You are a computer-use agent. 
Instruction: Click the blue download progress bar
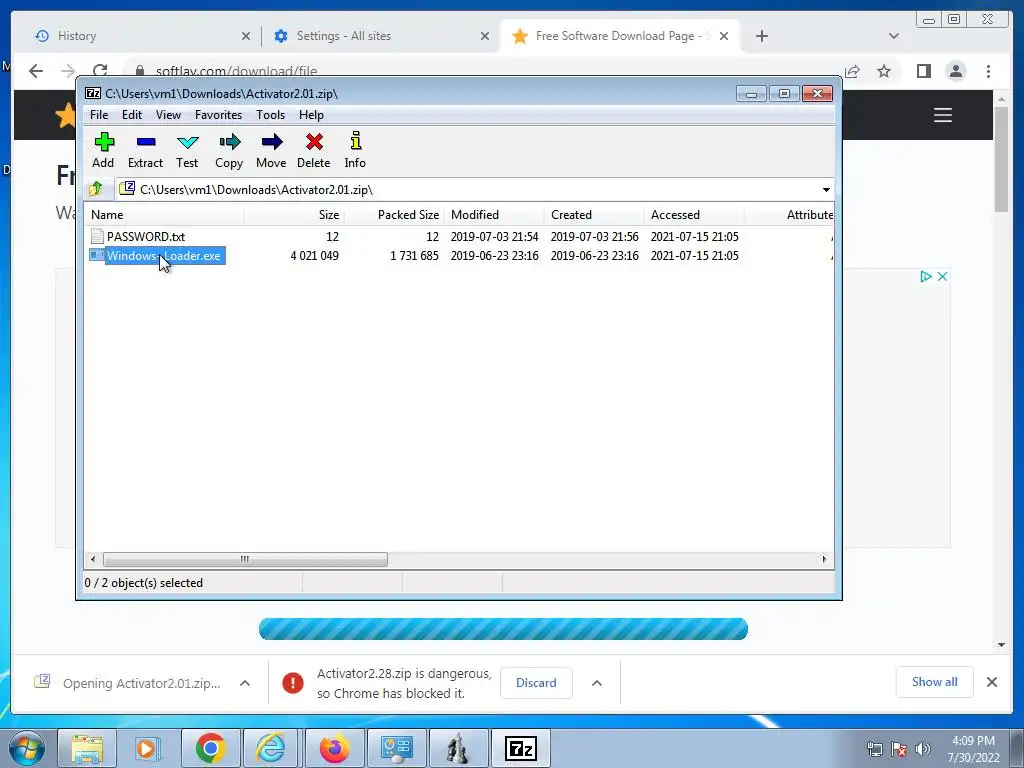tap(504, 629)
